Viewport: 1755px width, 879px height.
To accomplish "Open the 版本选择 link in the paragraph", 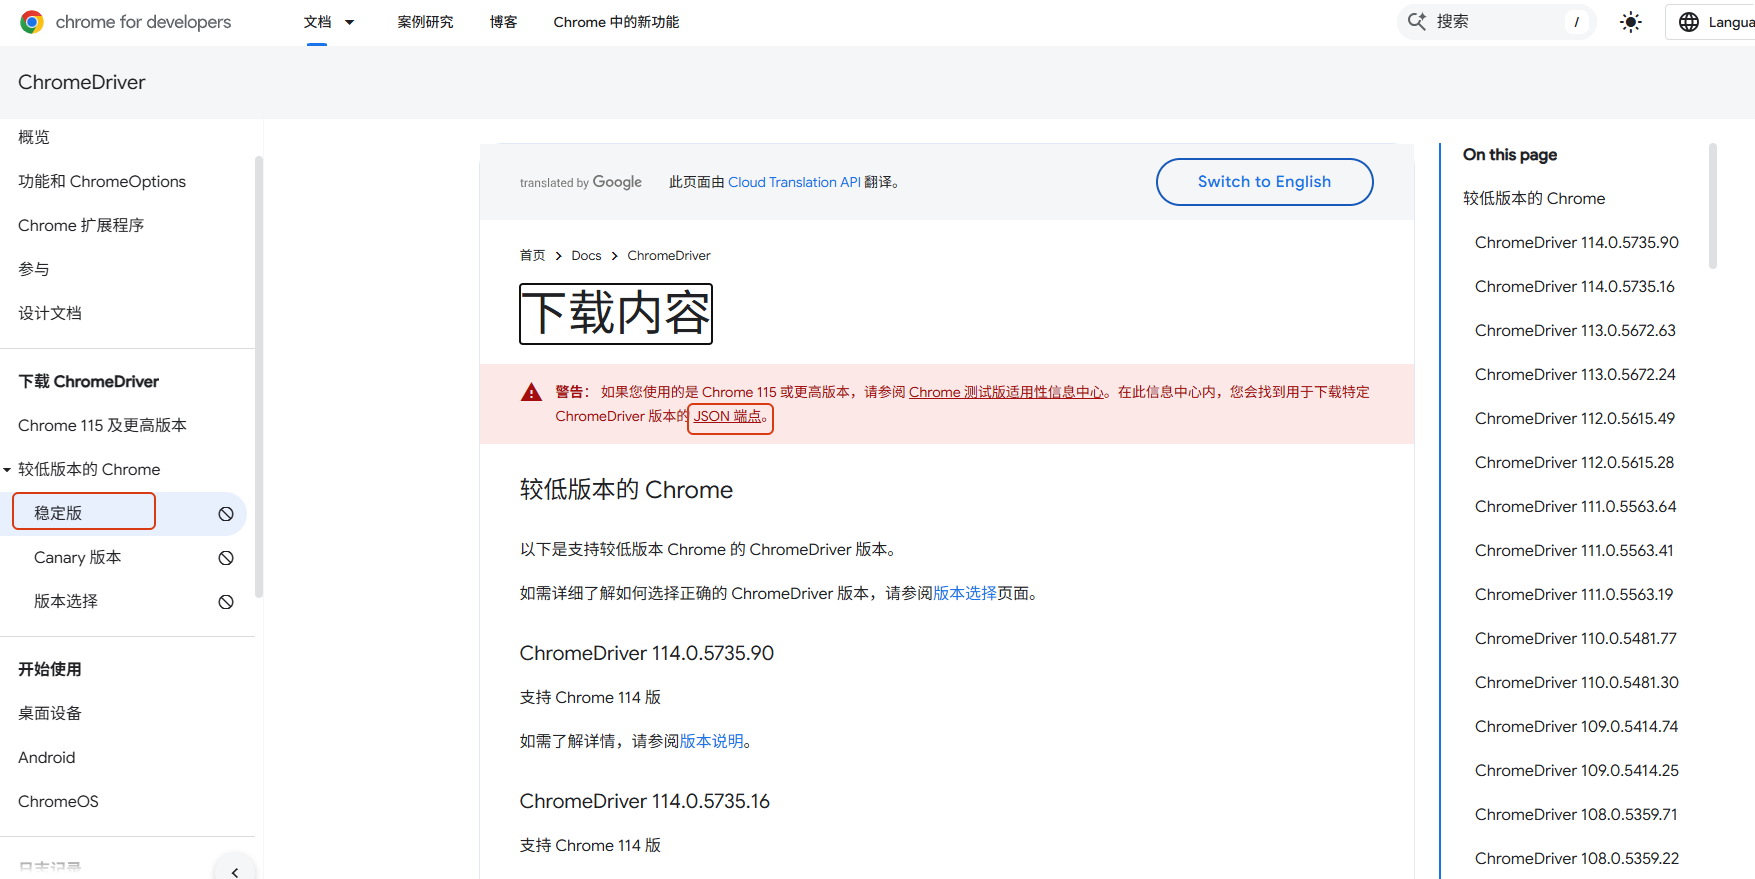I will coord(965,593).
